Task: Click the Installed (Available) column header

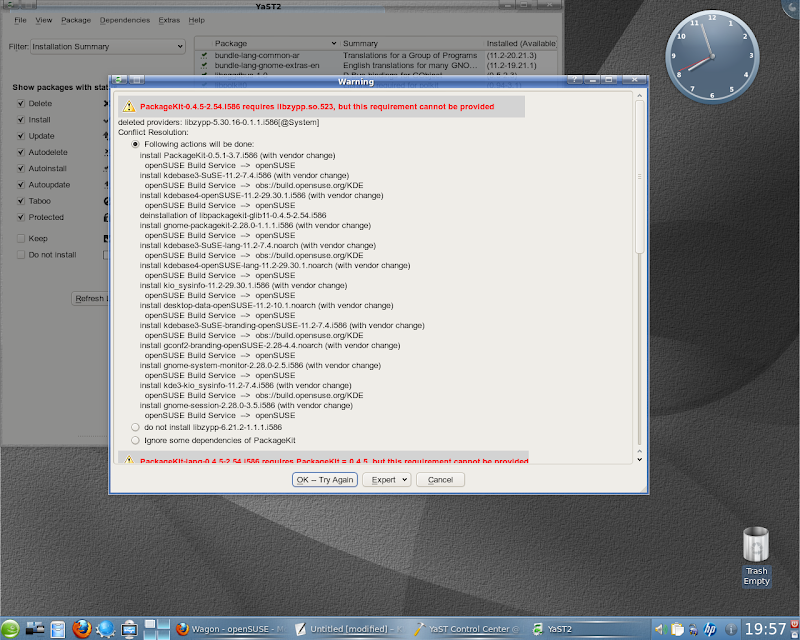Action: [x=520, y=43]
